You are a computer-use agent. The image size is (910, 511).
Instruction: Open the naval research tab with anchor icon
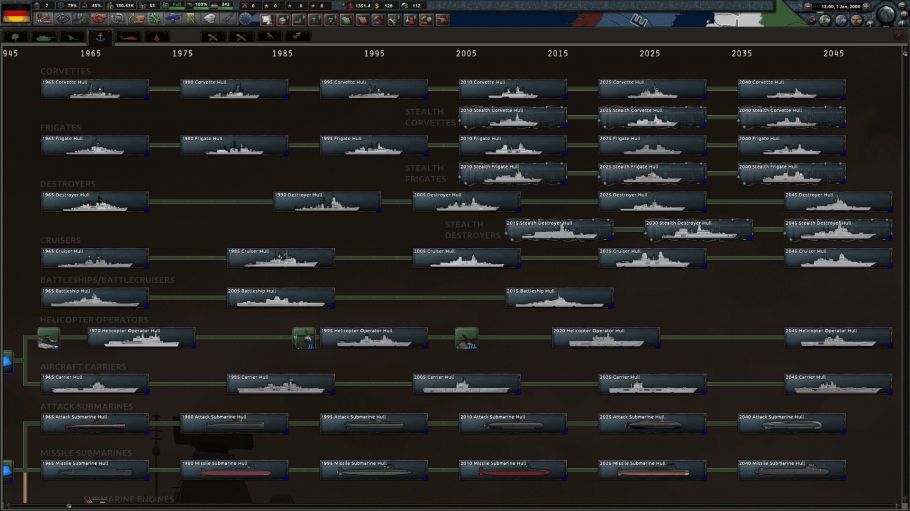click(x=99, y=36)
